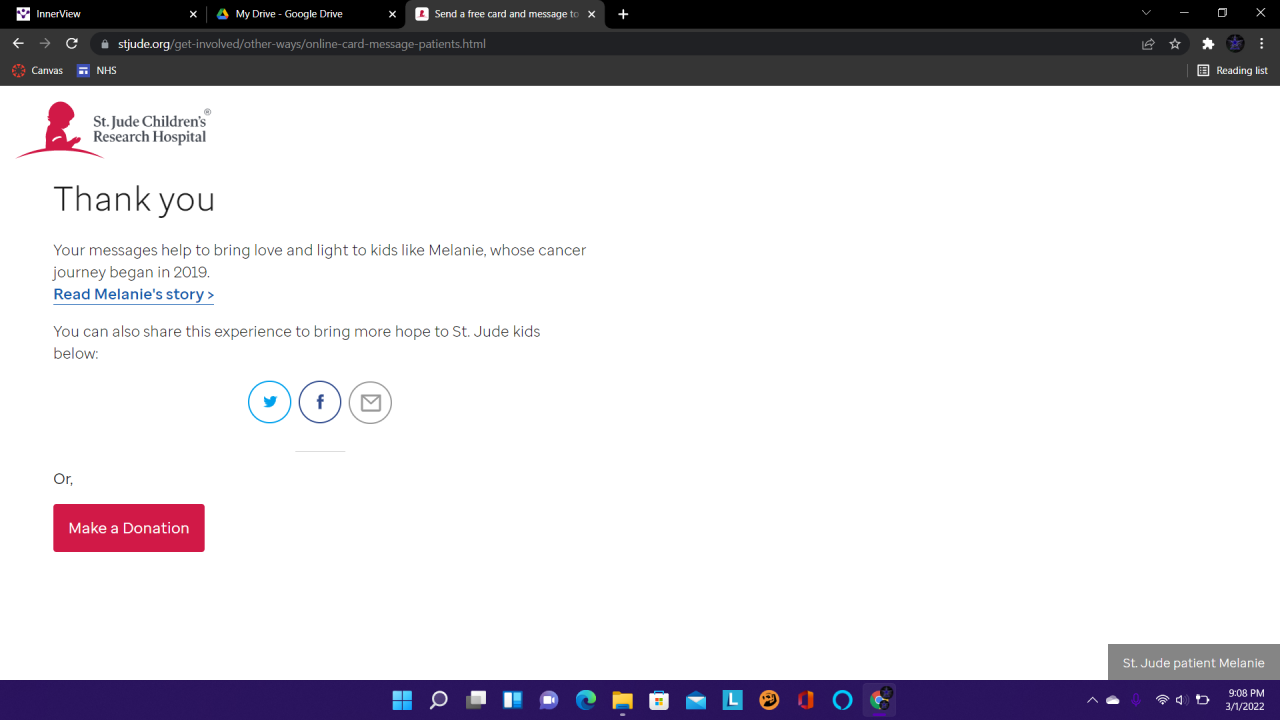Click the St. Jude patient Melanie caption
Image resolution: width=1280 pixels, height=720 pixels.
coord(1194,663)
